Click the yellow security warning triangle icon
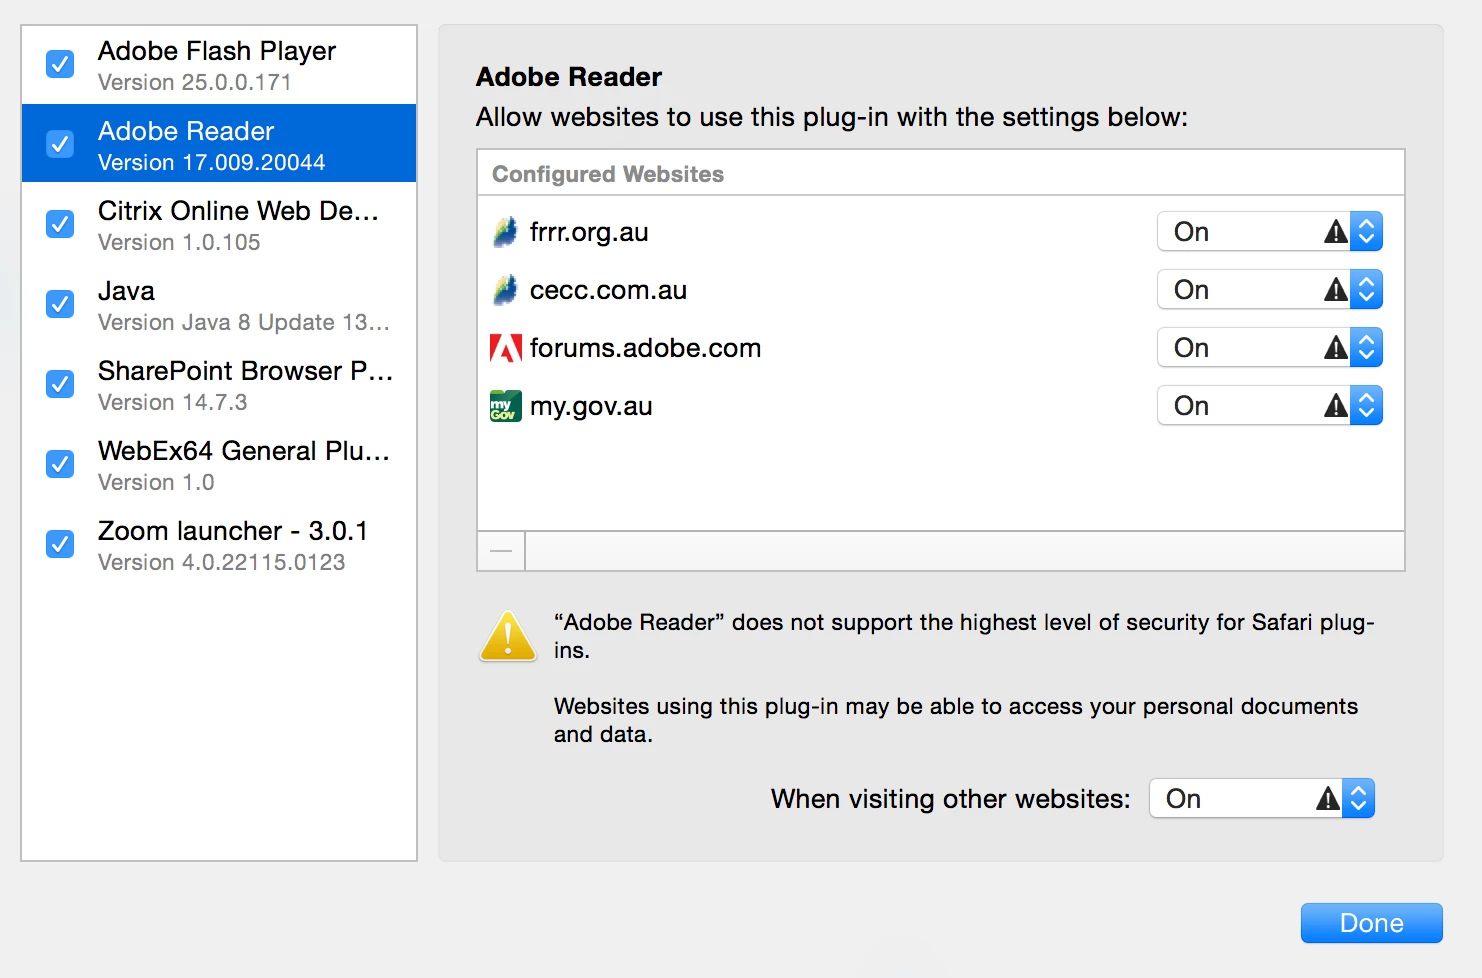Viewport: 1482px width, 978px height. pos(508,637)
